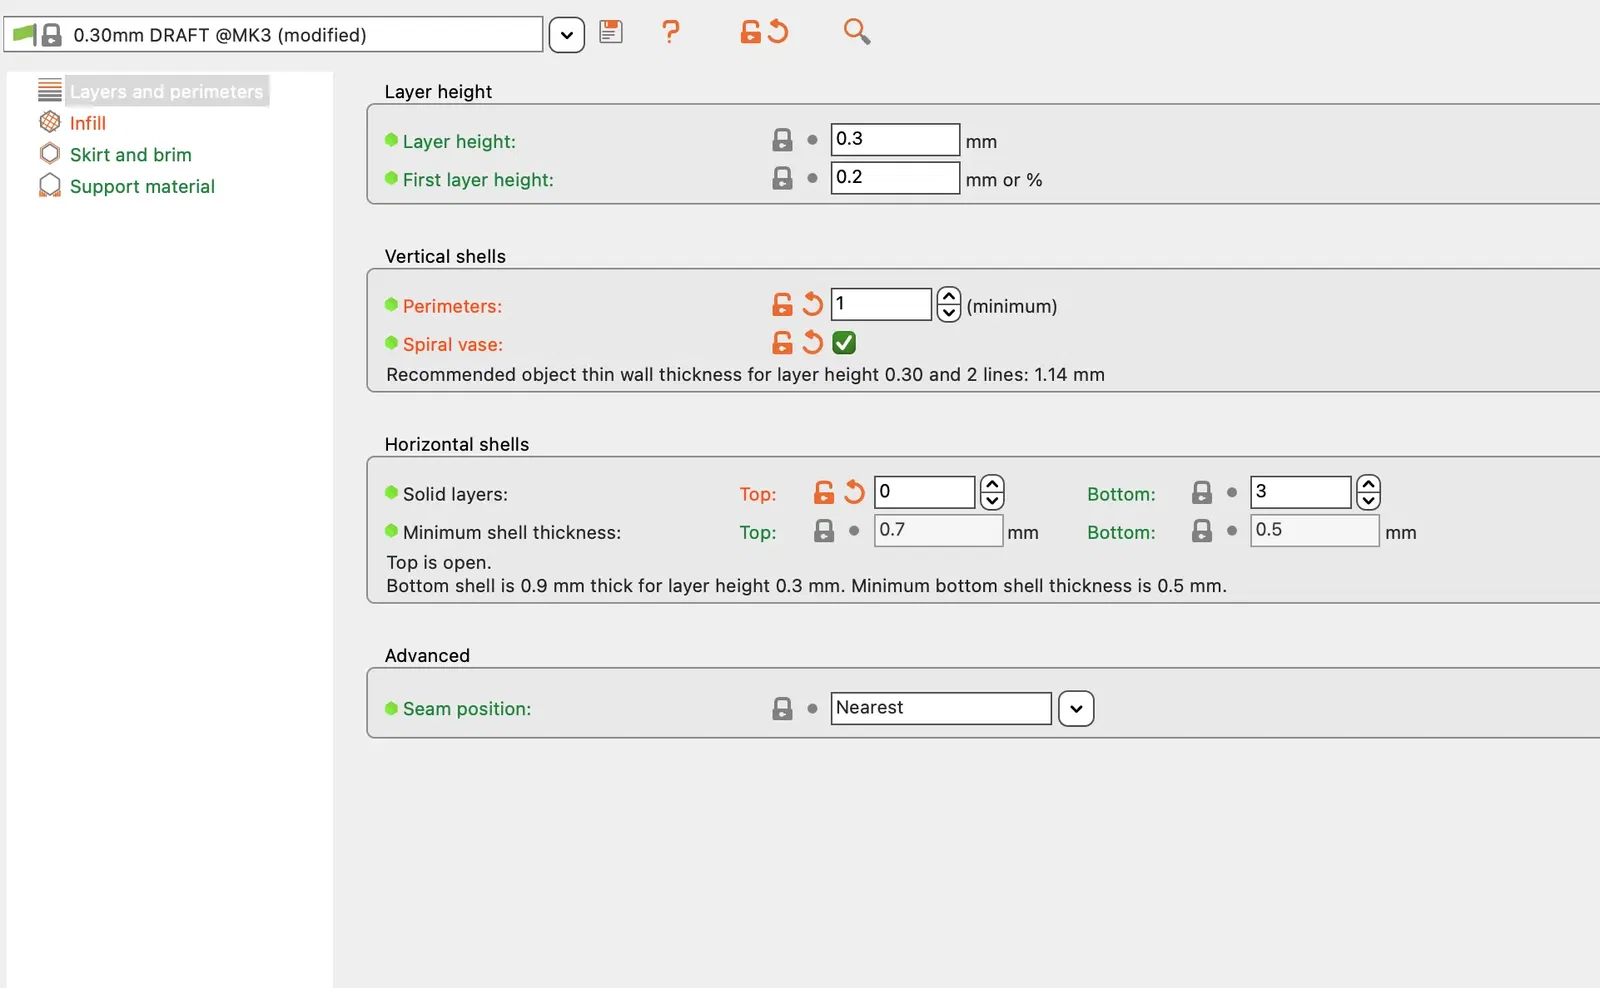Click the orange question mark help icon
Screen dimensions: 1600x988
671,32
